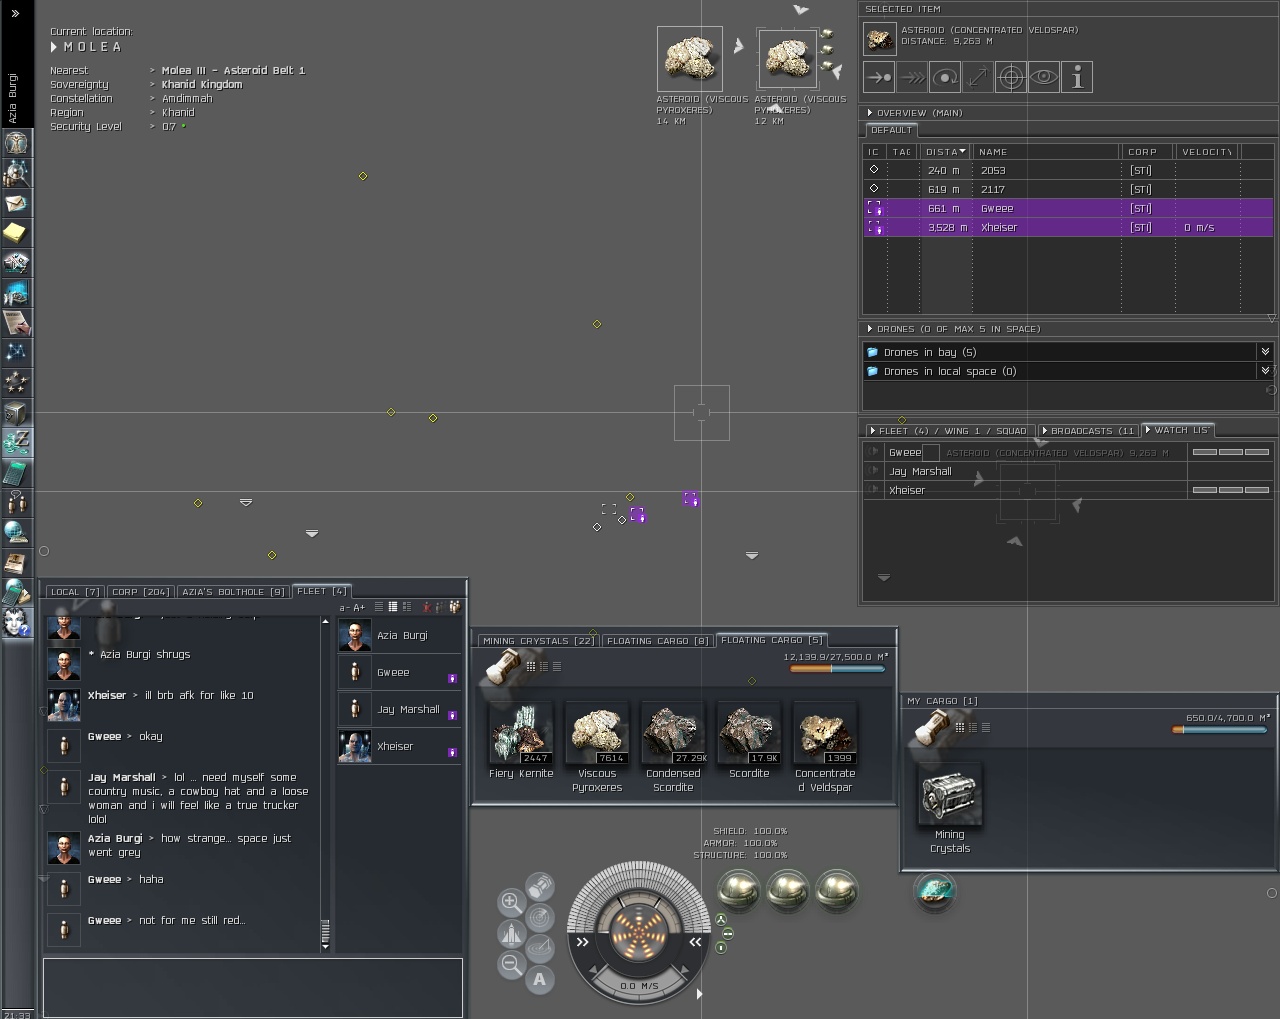Open the help face icon in sidebar

coord(16,621)
